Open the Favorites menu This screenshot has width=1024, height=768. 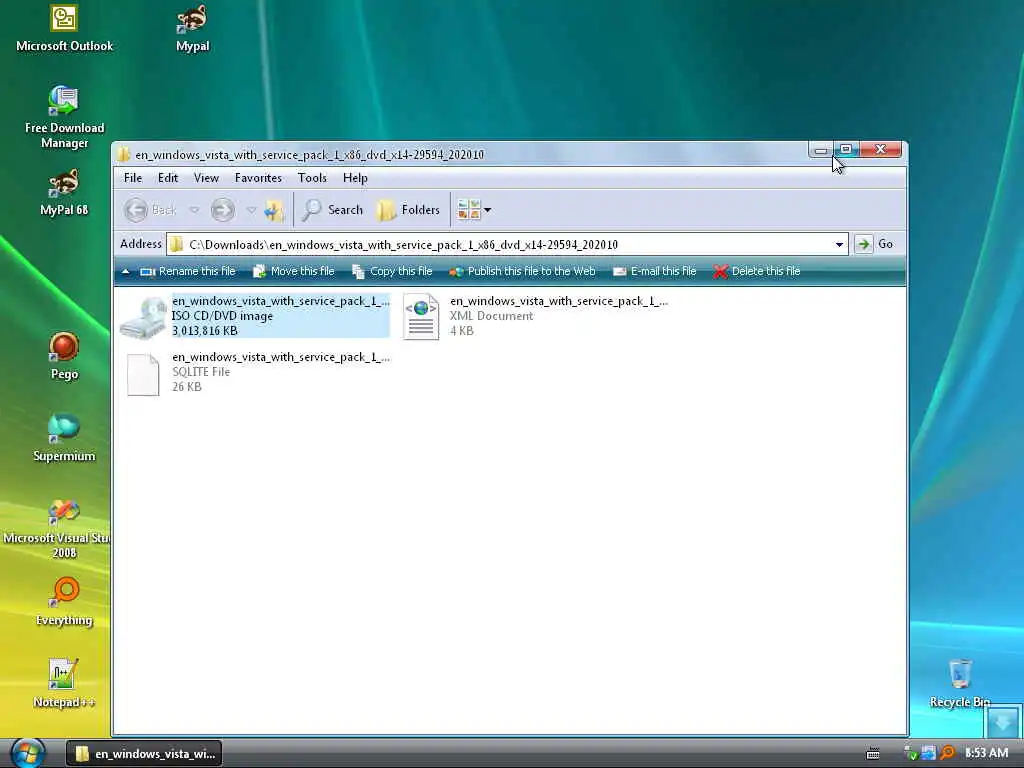(258, 178)
